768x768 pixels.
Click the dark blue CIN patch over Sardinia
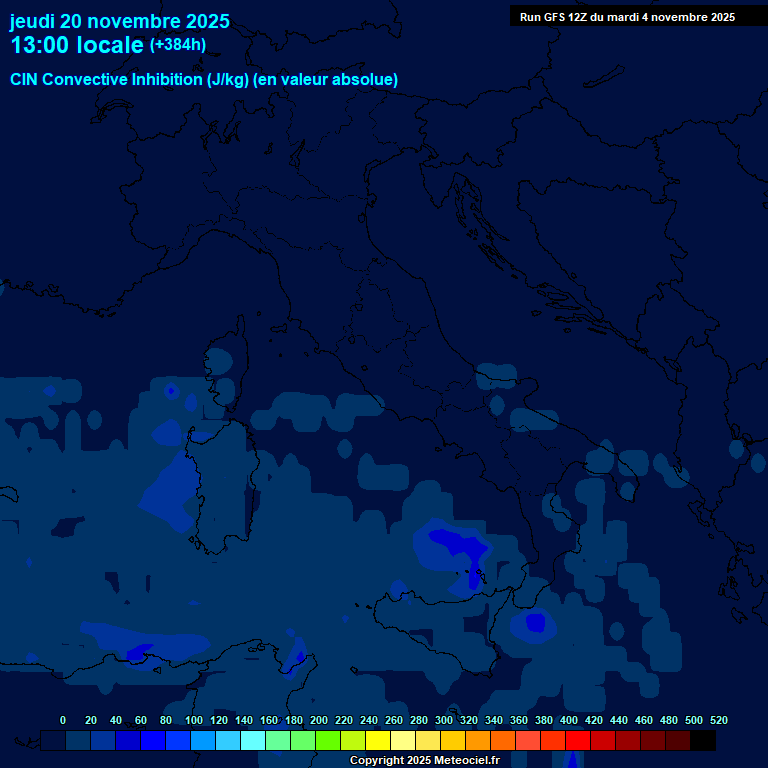pyautogui.click(x=170, y=490)
